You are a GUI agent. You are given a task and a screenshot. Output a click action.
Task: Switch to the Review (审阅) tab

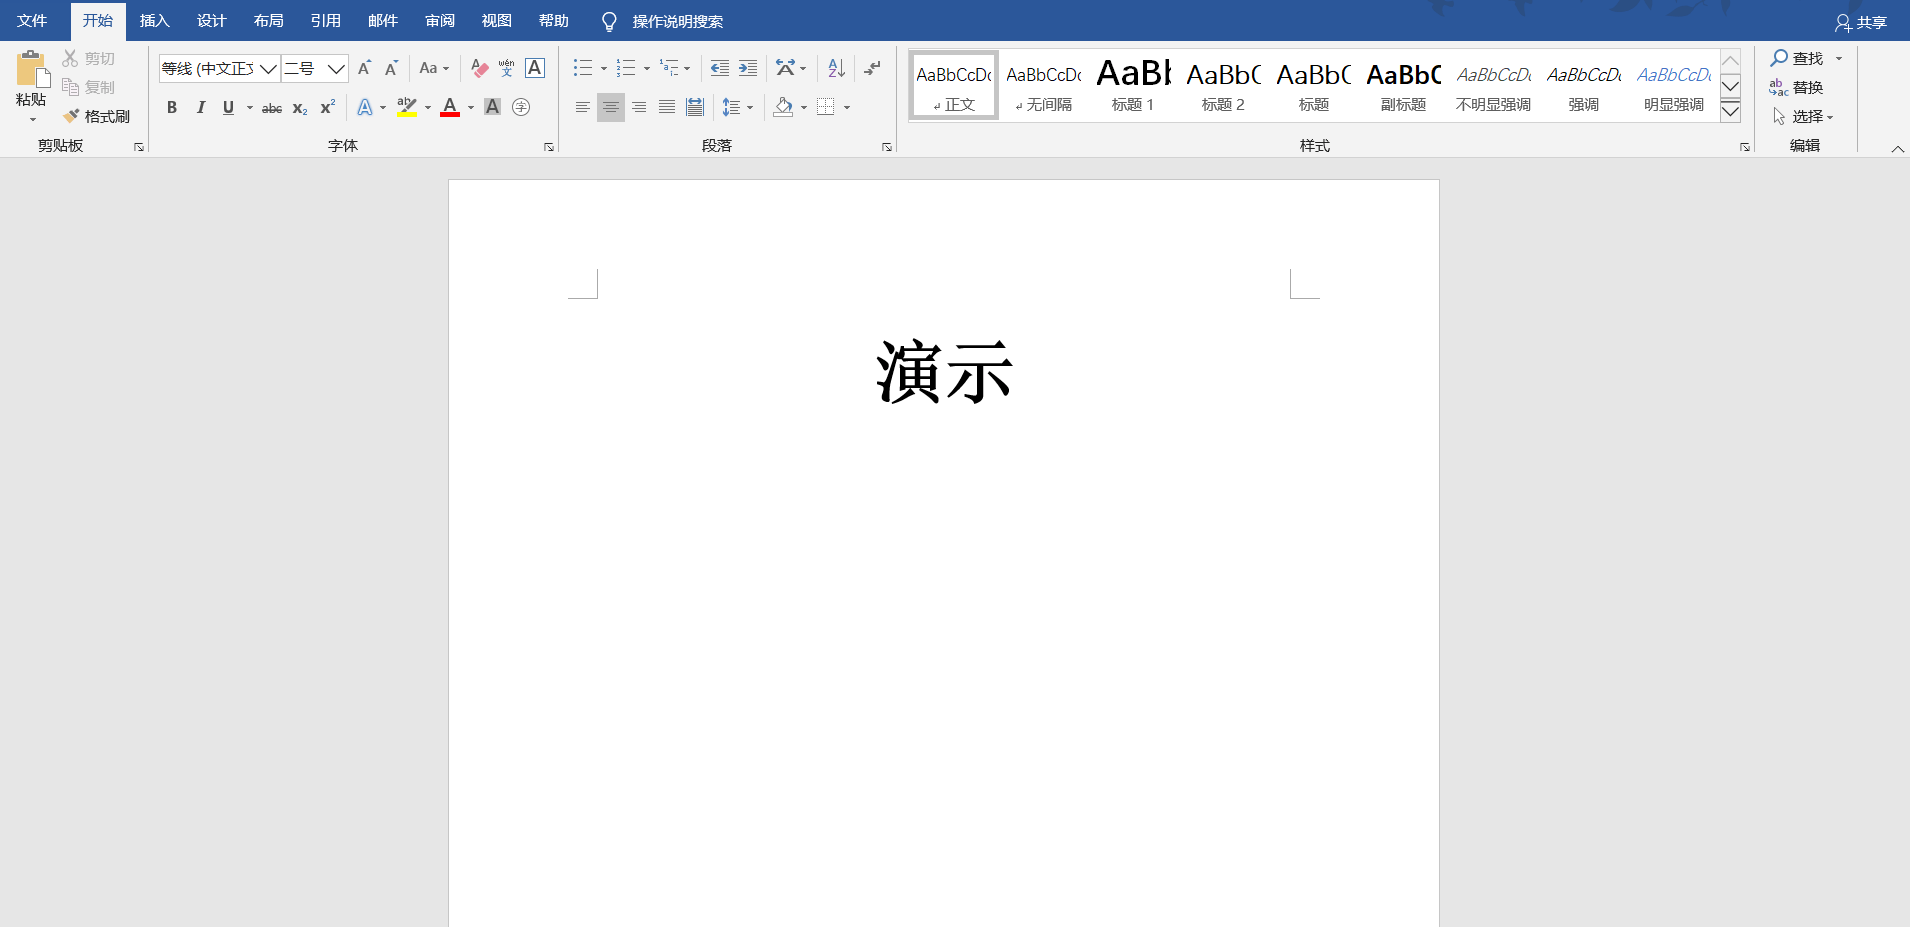coord(439,21)
